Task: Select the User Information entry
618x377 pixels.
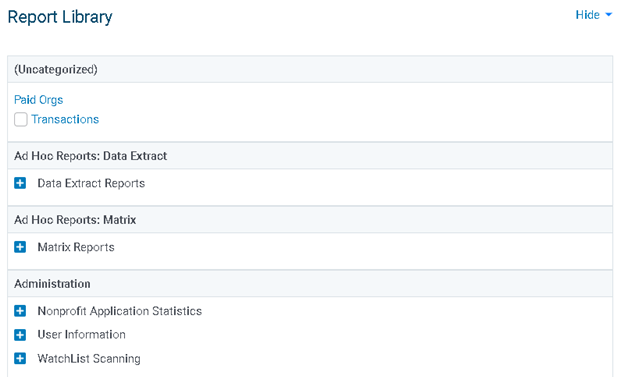Action: 81,334
